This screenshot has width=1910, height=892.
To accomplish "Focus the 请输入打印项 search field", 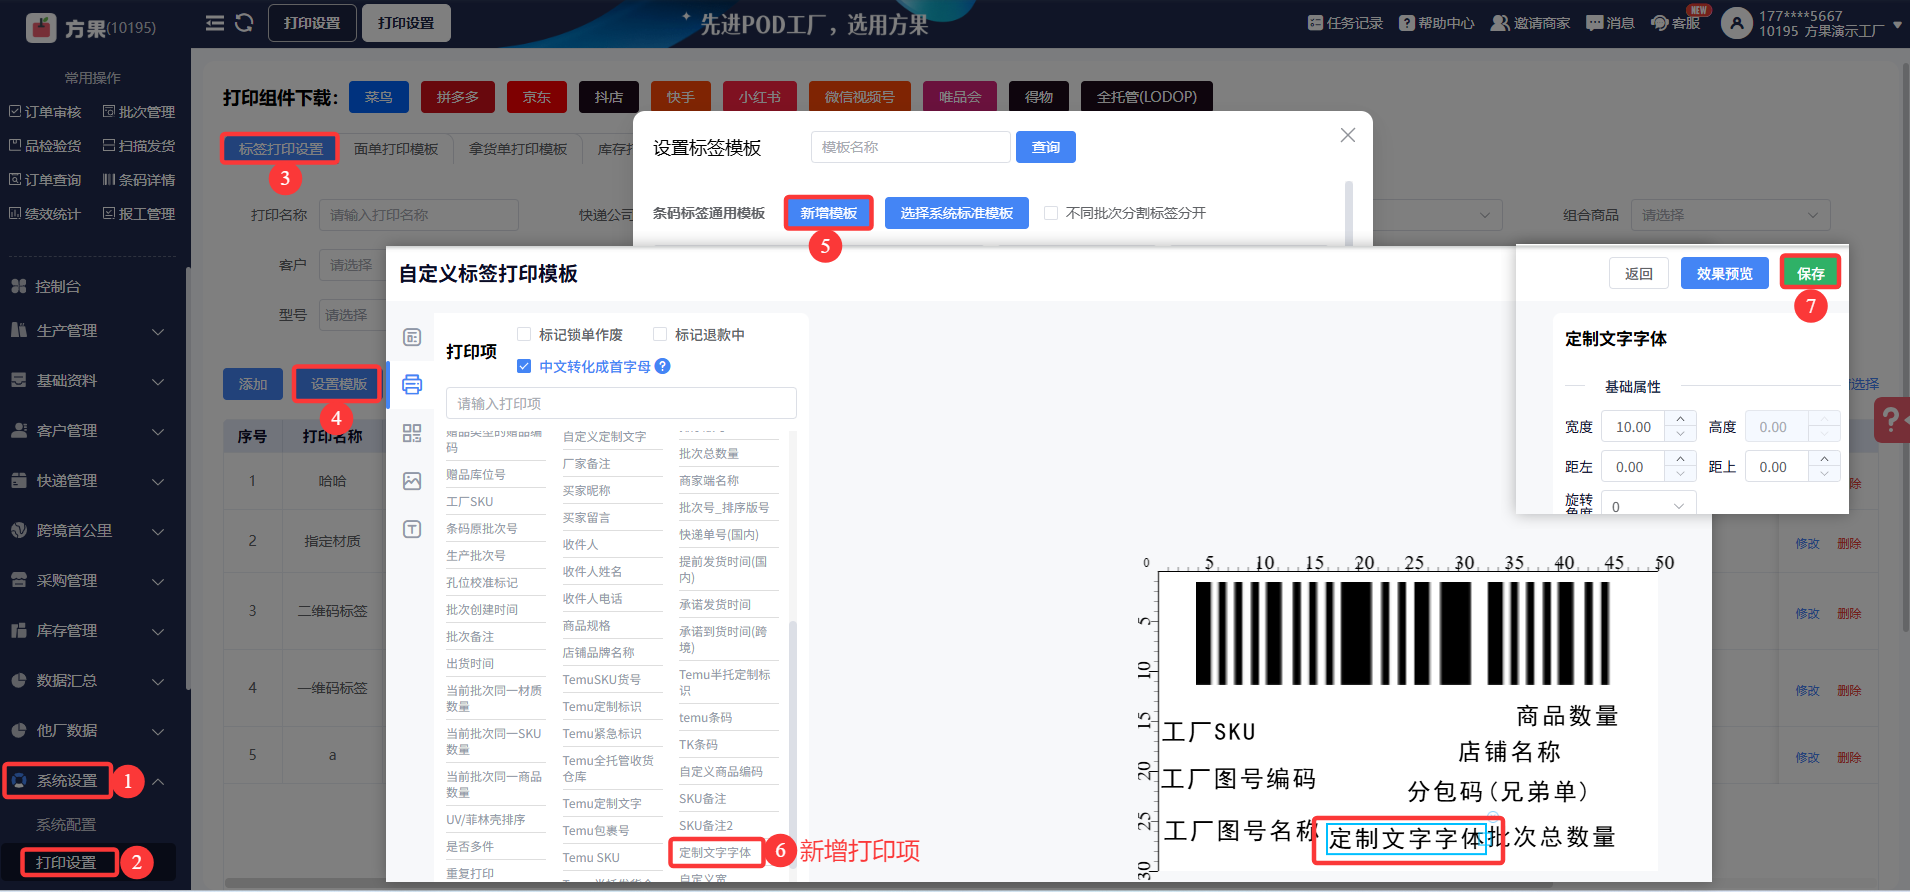I will point(621,403).
